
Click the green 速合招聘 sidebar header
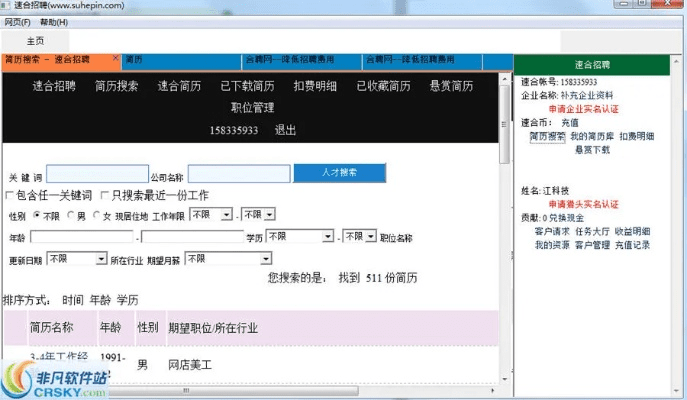[592, 65]
